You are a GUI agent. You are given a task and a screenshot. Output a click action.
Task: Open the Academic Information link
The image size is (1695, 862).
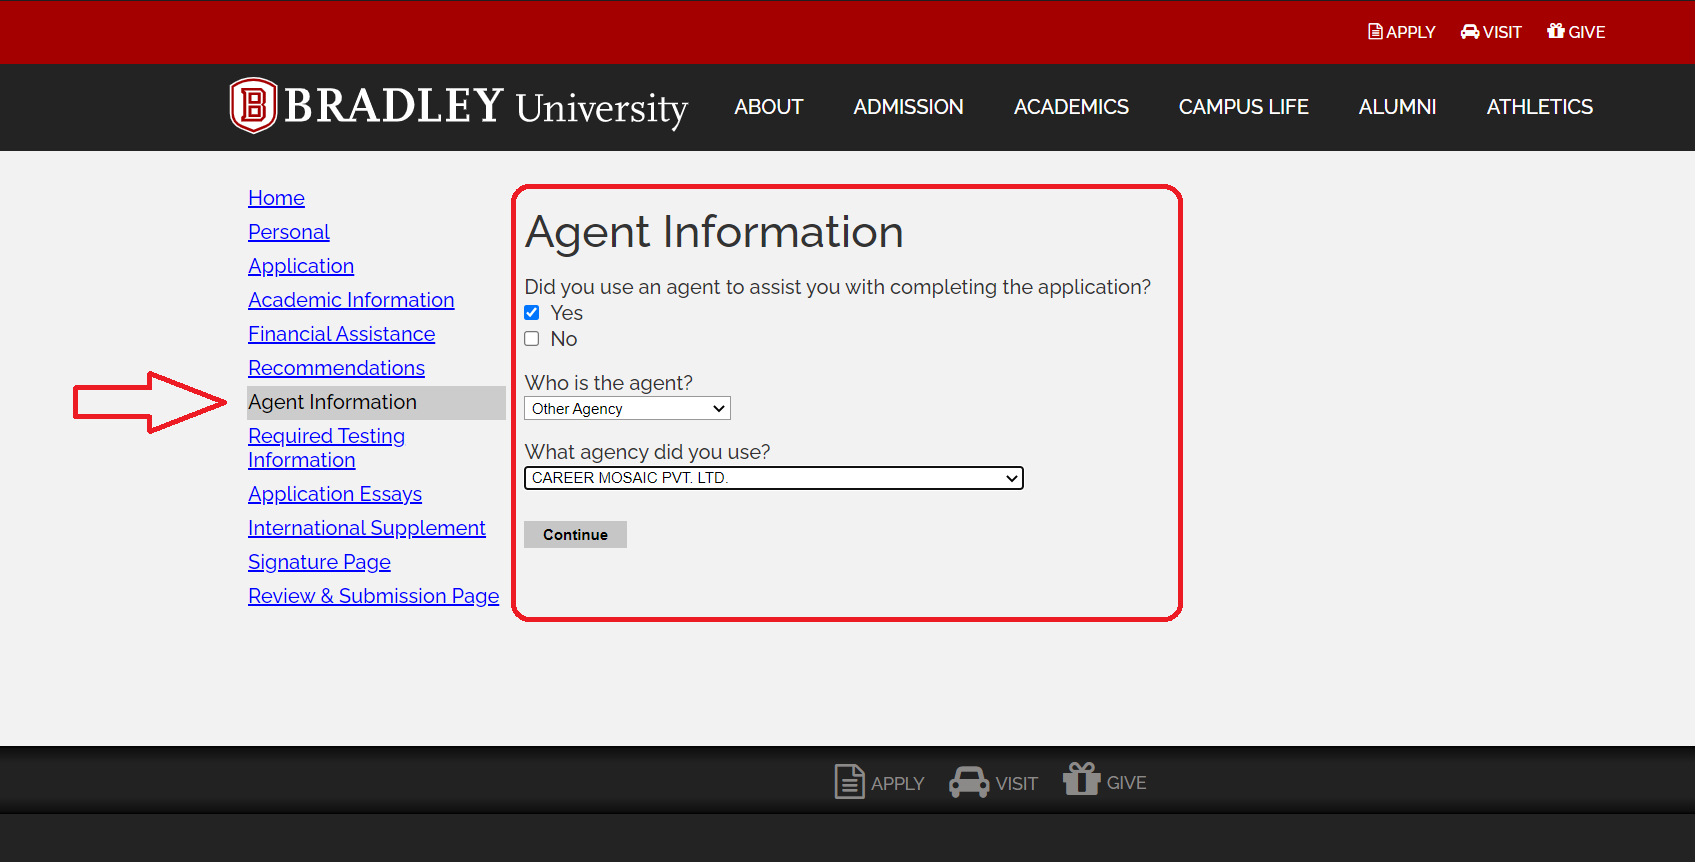click(x=351, y=300)
